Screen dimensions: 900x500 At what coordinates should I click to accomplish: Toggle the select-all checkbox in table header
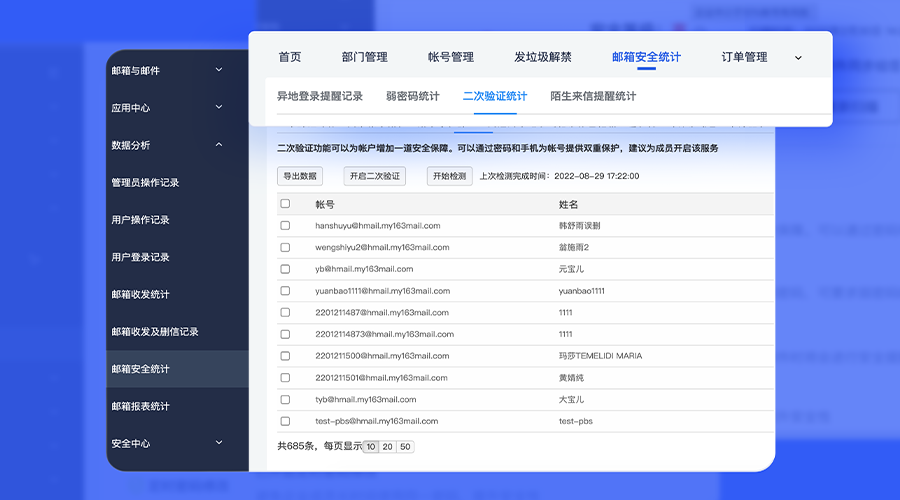[x=285, y=204]
